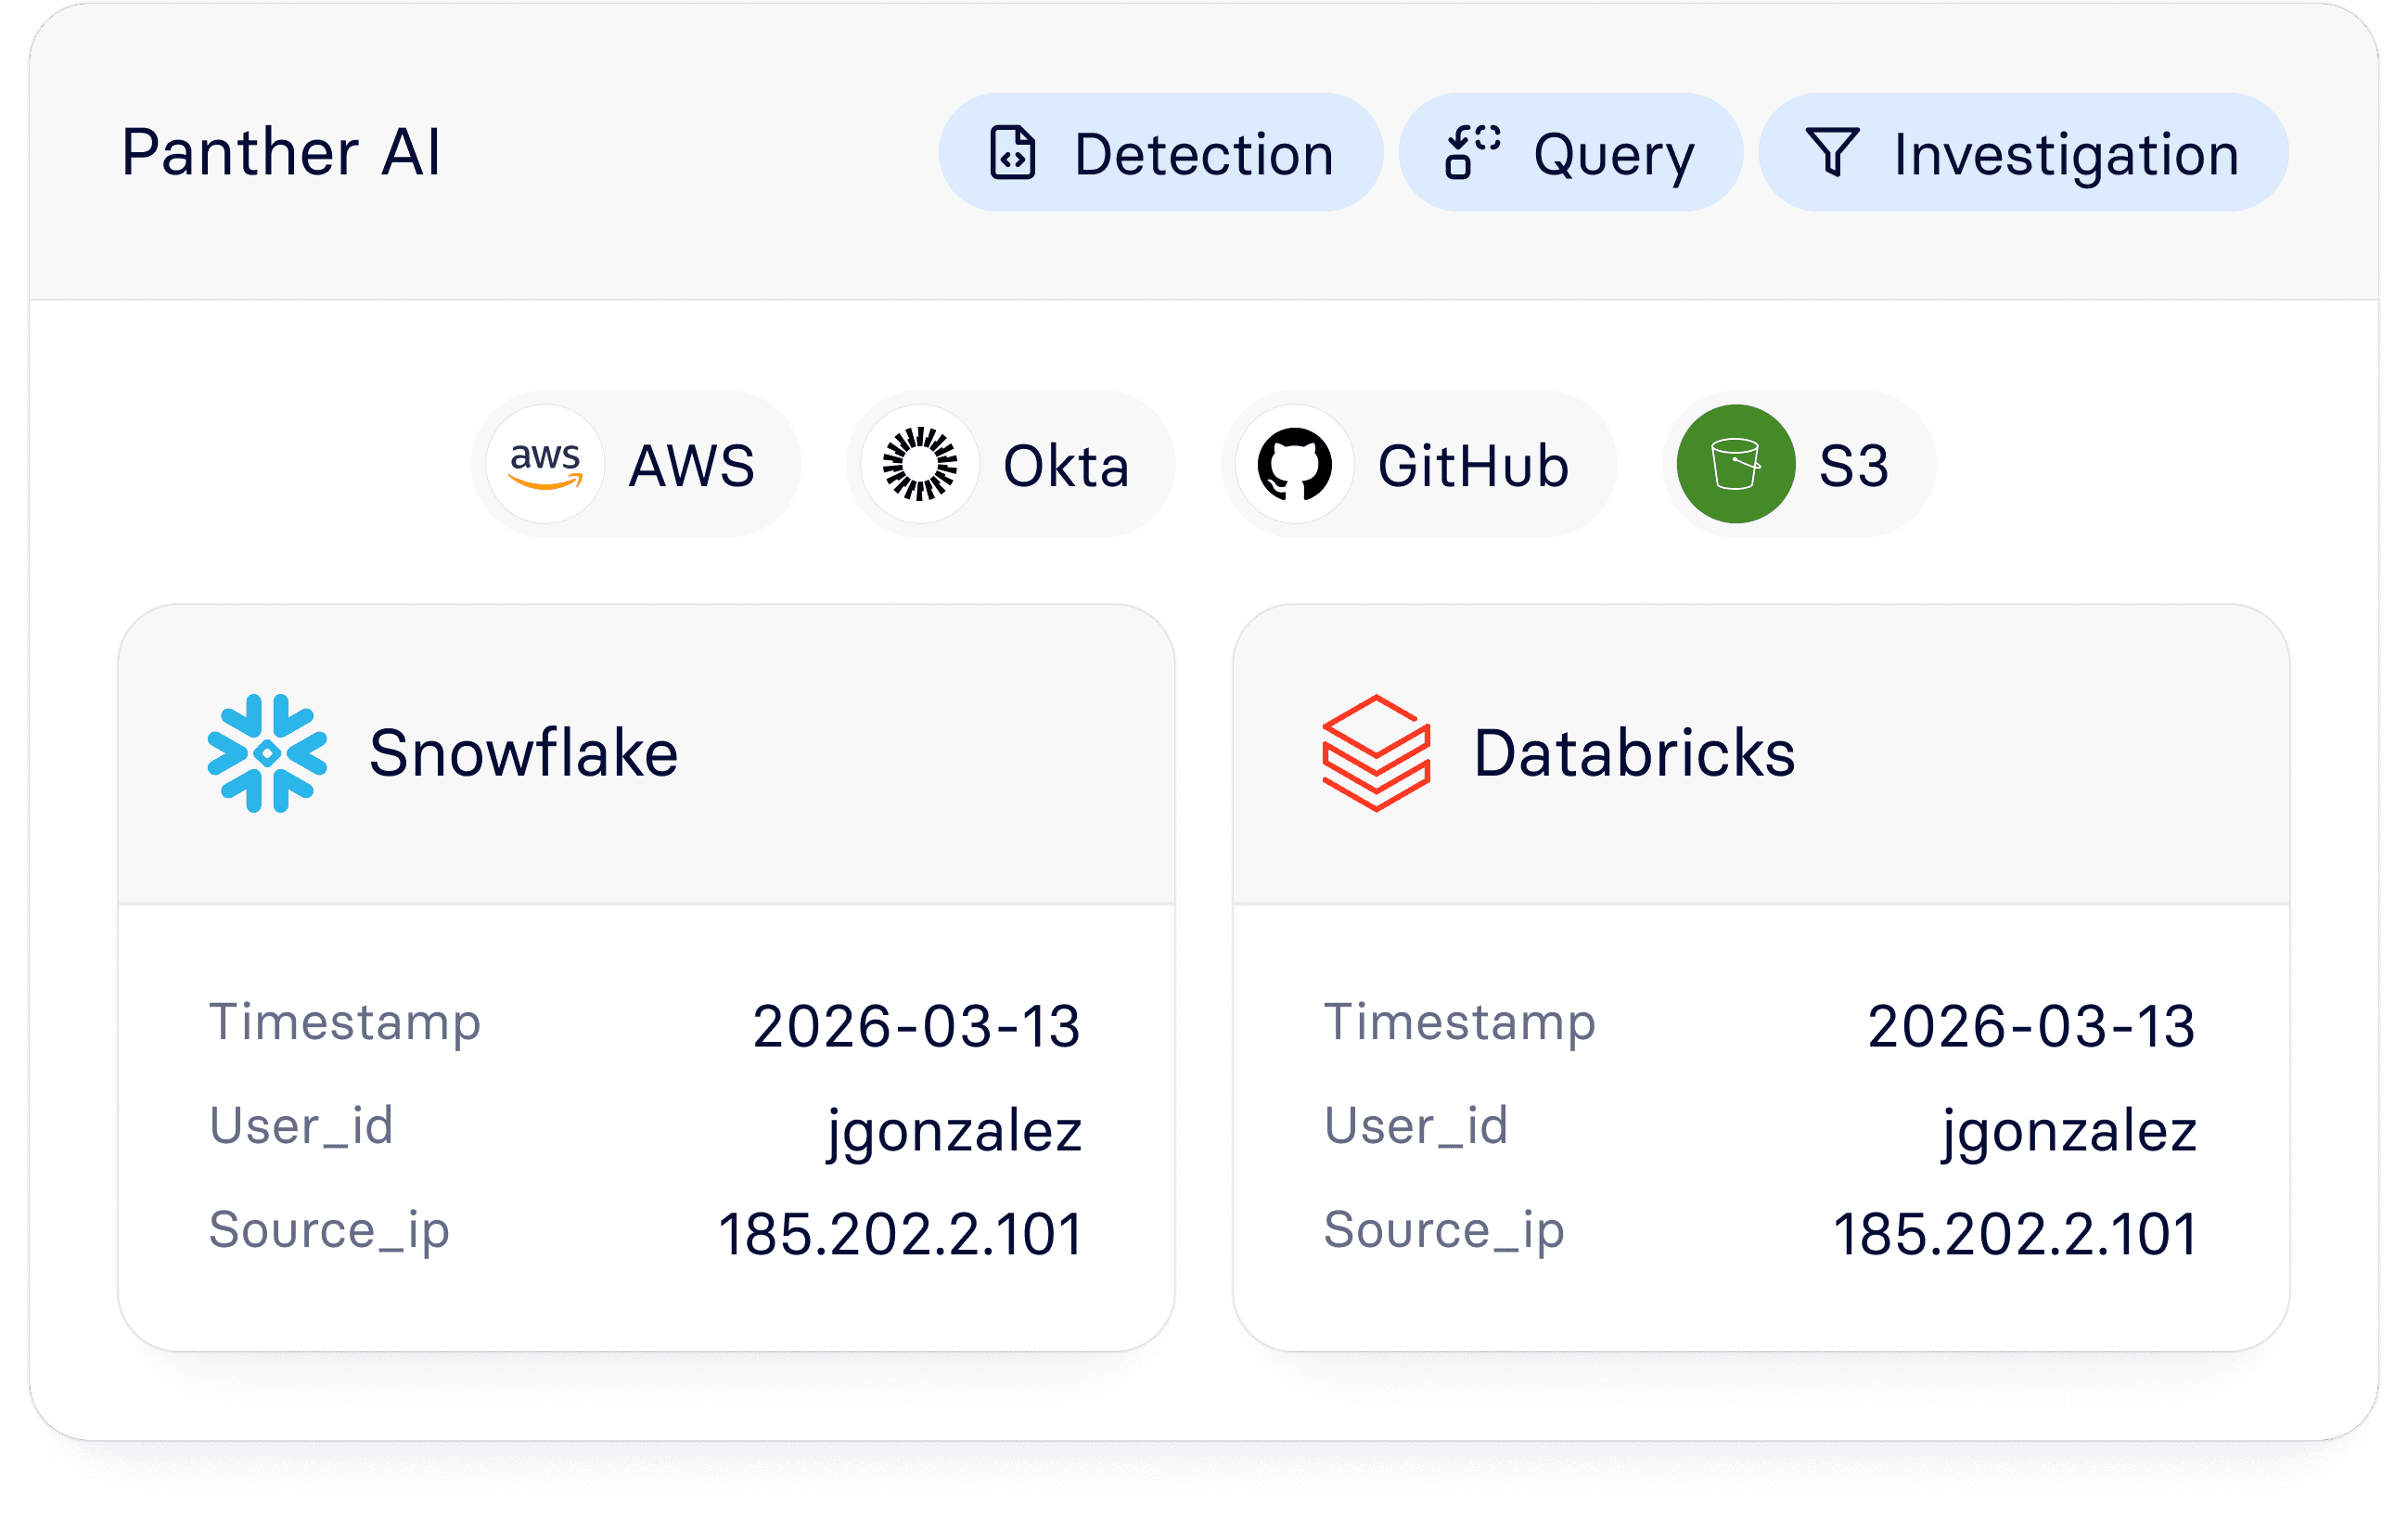The height and width of the screenshot is (1529, 2408).
Task: Click the Databricks card header title
Action: pos(1634,753)
